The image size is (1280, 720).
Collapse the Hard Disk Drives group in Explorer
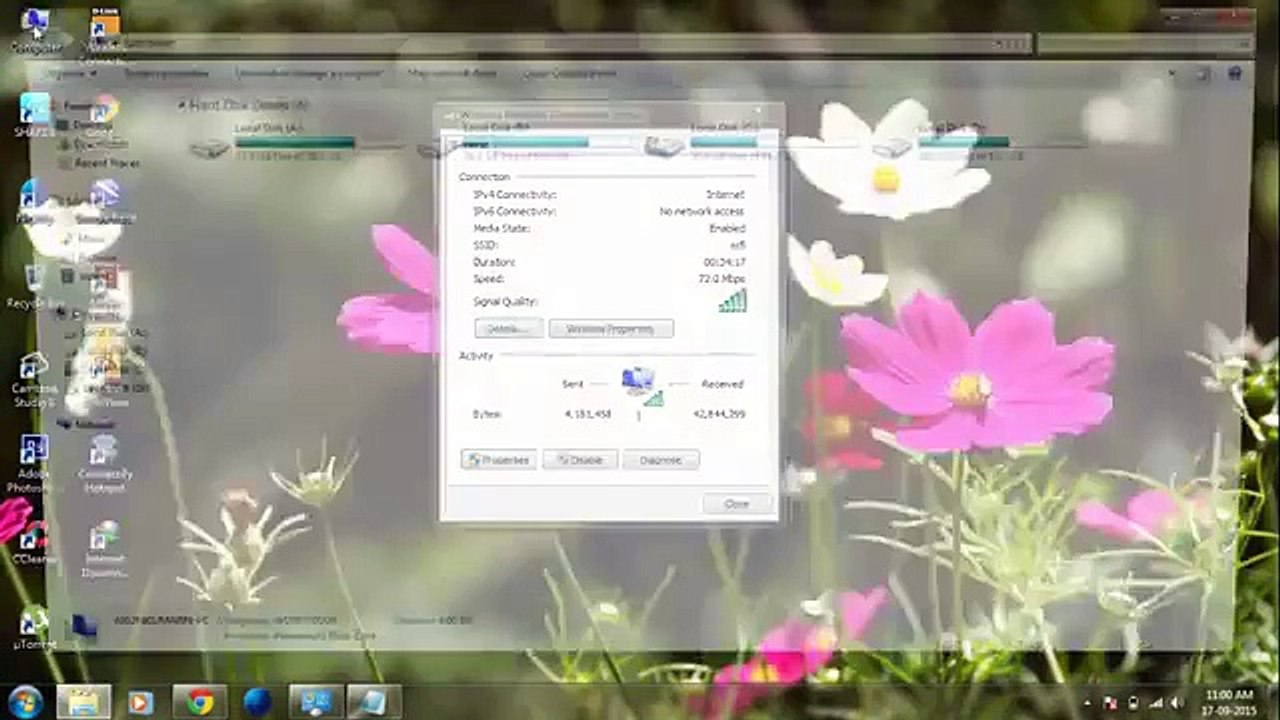[182, 104]
